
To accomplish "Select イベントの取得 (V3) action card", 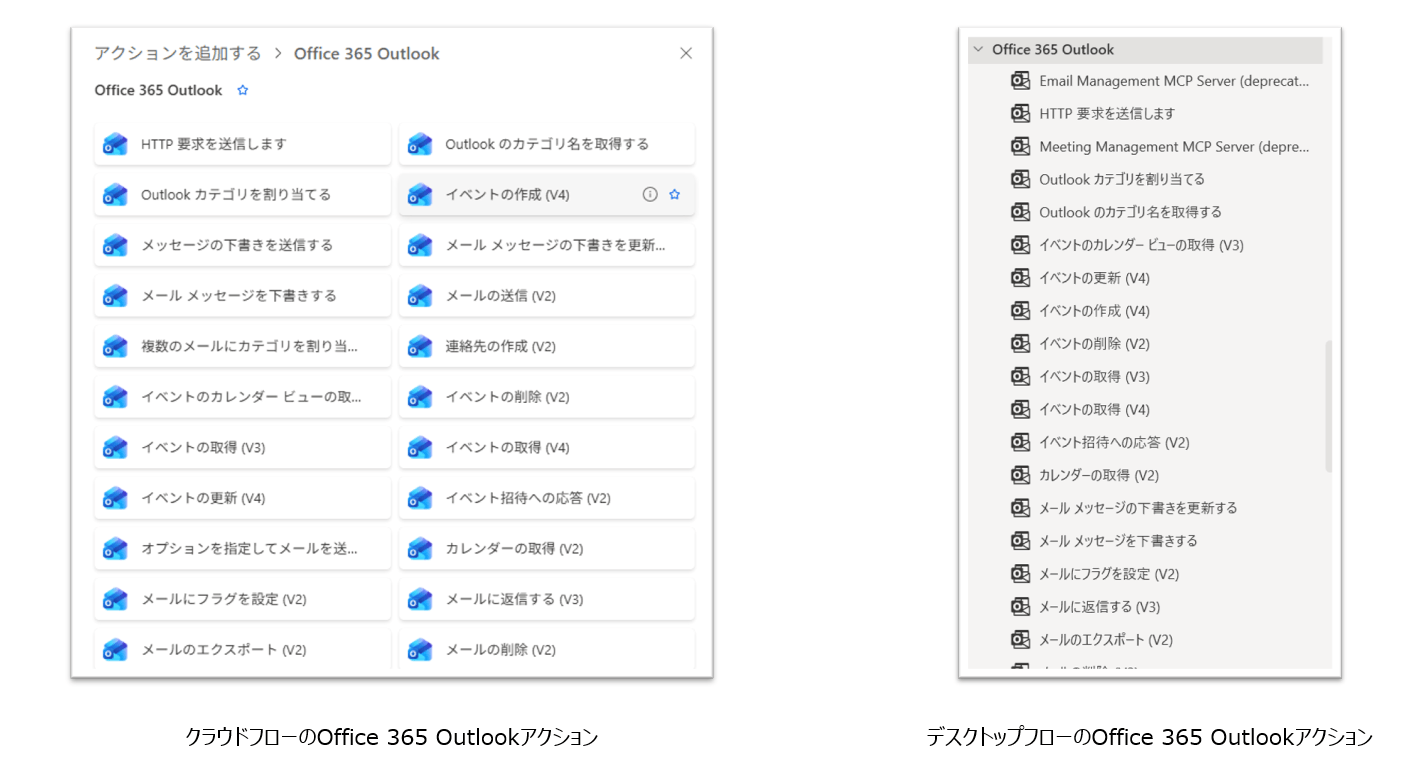I will [x=242, y=447].
